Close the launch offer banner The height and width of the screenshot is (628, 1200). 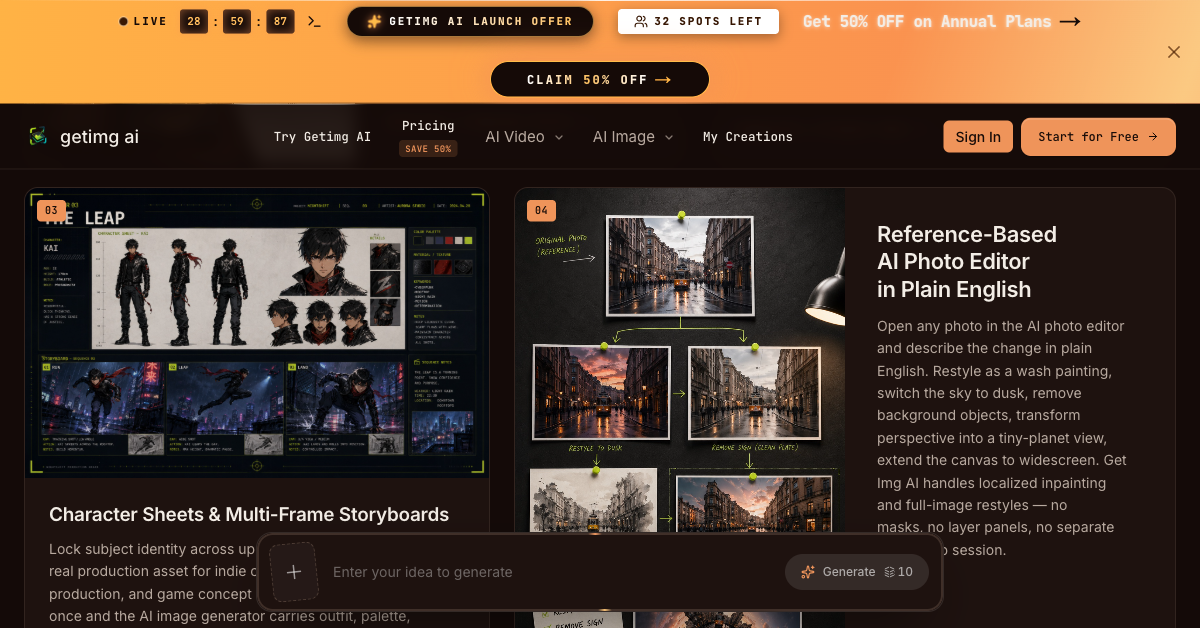point(1174,52)
